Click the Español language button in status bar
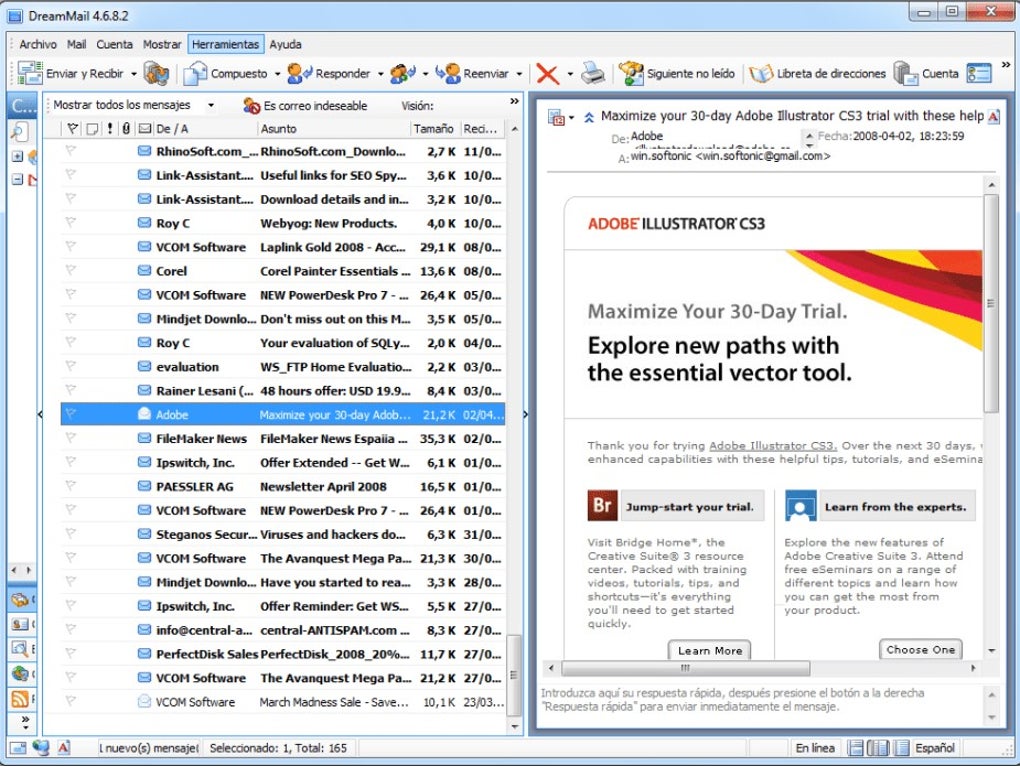 coord(935,748)
